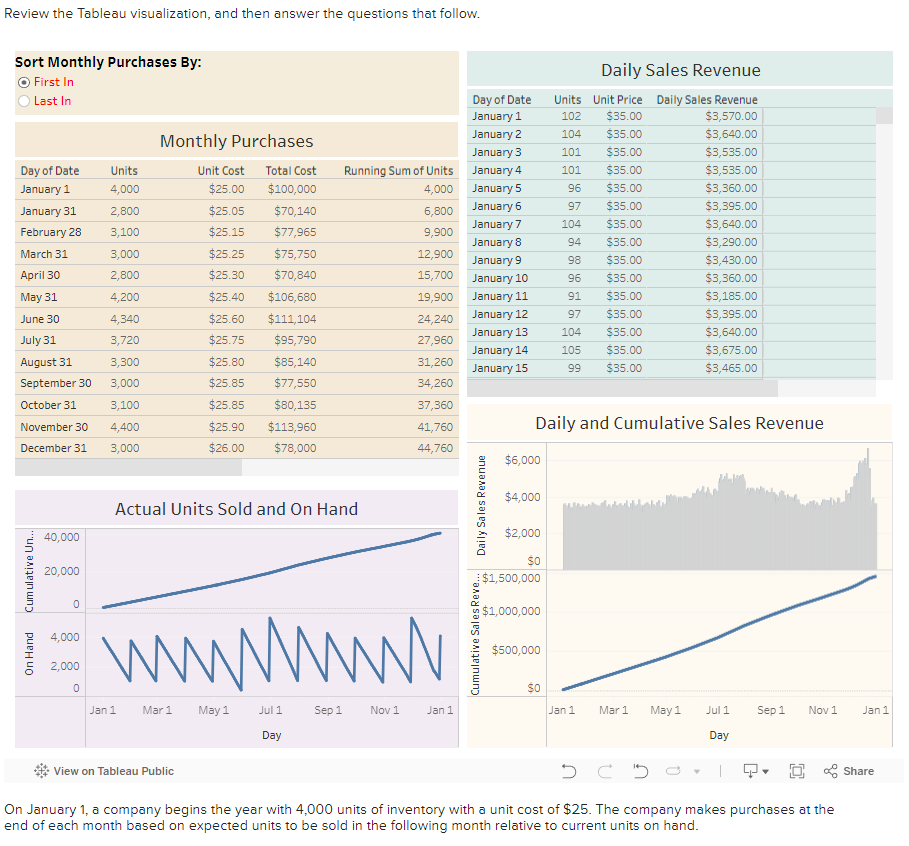Screen dimensions: 909x846
Task: Select the Revert icon to reset the workbook
Action: [x=640, y=771]
